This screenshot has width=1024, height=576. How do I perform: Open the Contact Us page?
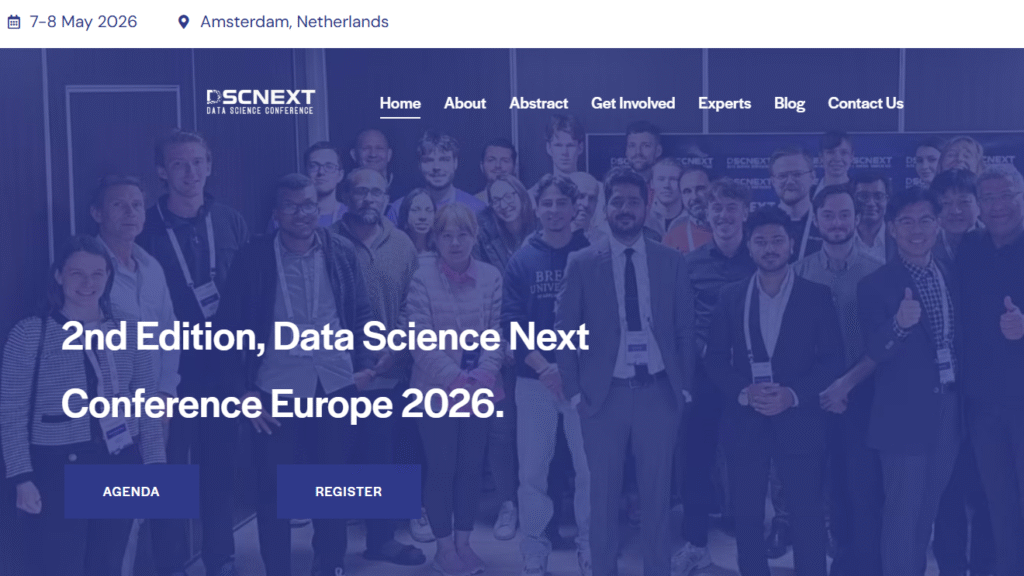tap(865, 103)
